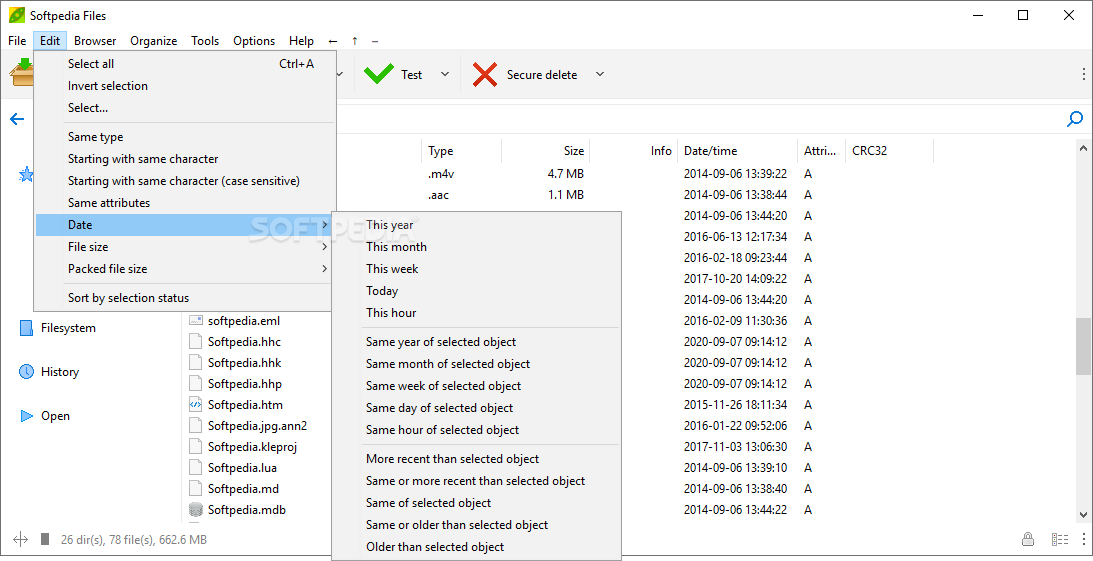Screen dimensions: 1093x561
Task: Click the search magnifier icon
Action: 1075,119
